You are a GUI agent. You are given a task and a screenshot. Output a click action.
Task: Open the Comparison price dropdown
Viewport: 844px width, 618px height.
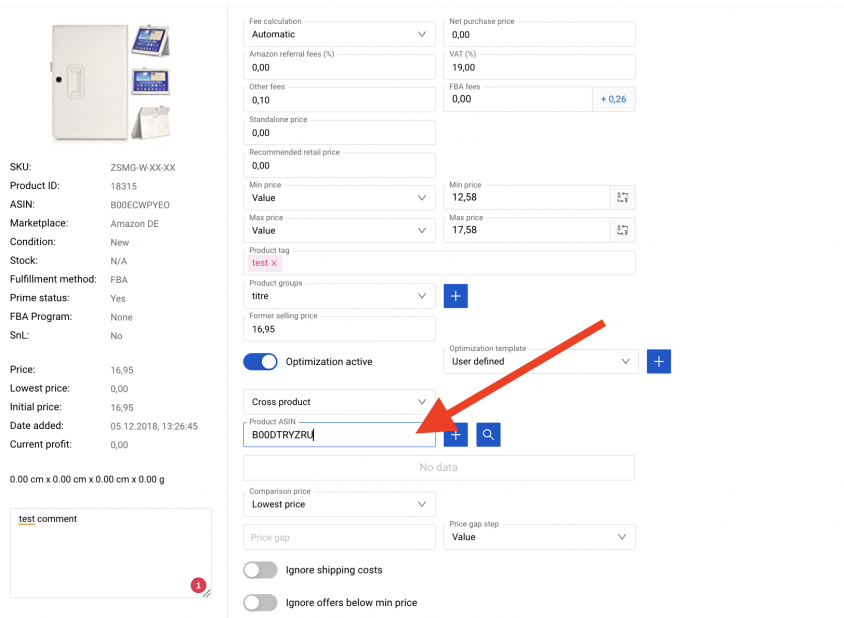pyautogui.click(x=339, y=504)
